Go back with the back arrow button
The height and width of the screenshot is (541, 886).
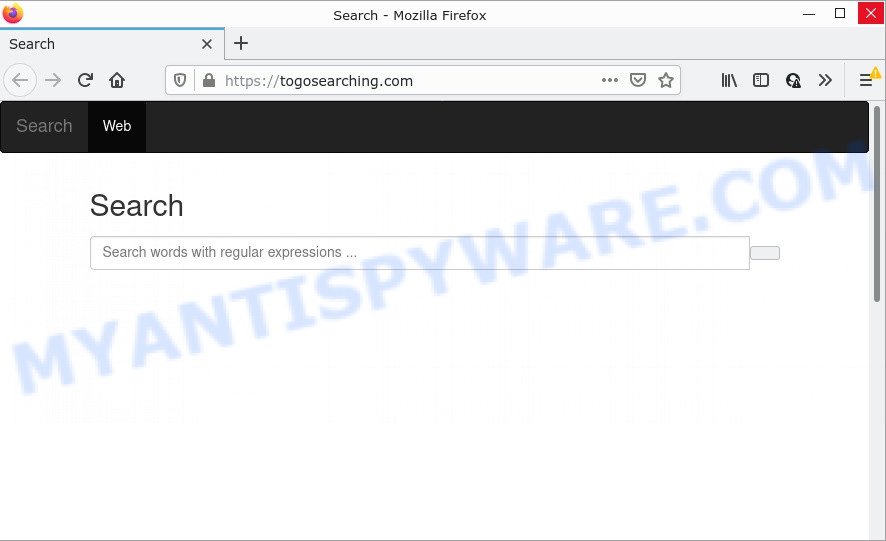pos(20,80)
